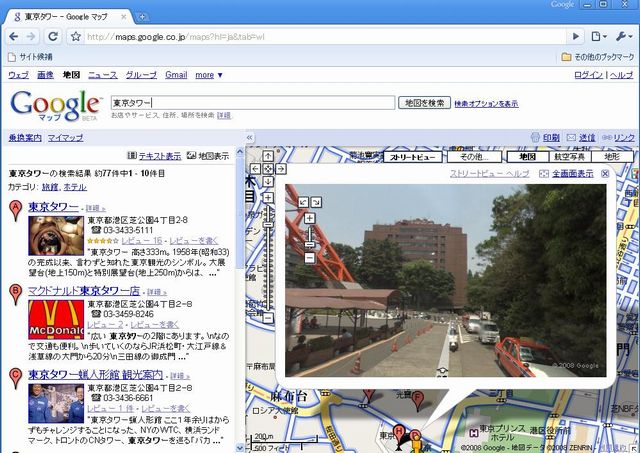Viewport: 640px width, 453px height.
Task: Rotate Street View right with arrow
Action: click(316, 202)
